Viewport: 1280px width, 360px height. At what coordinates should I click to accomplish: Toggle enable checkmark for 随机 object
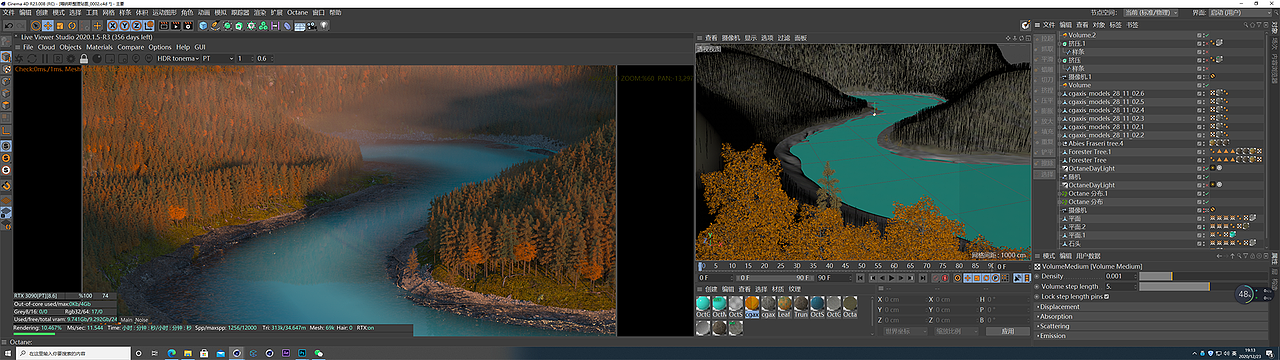click(1207, 177)
